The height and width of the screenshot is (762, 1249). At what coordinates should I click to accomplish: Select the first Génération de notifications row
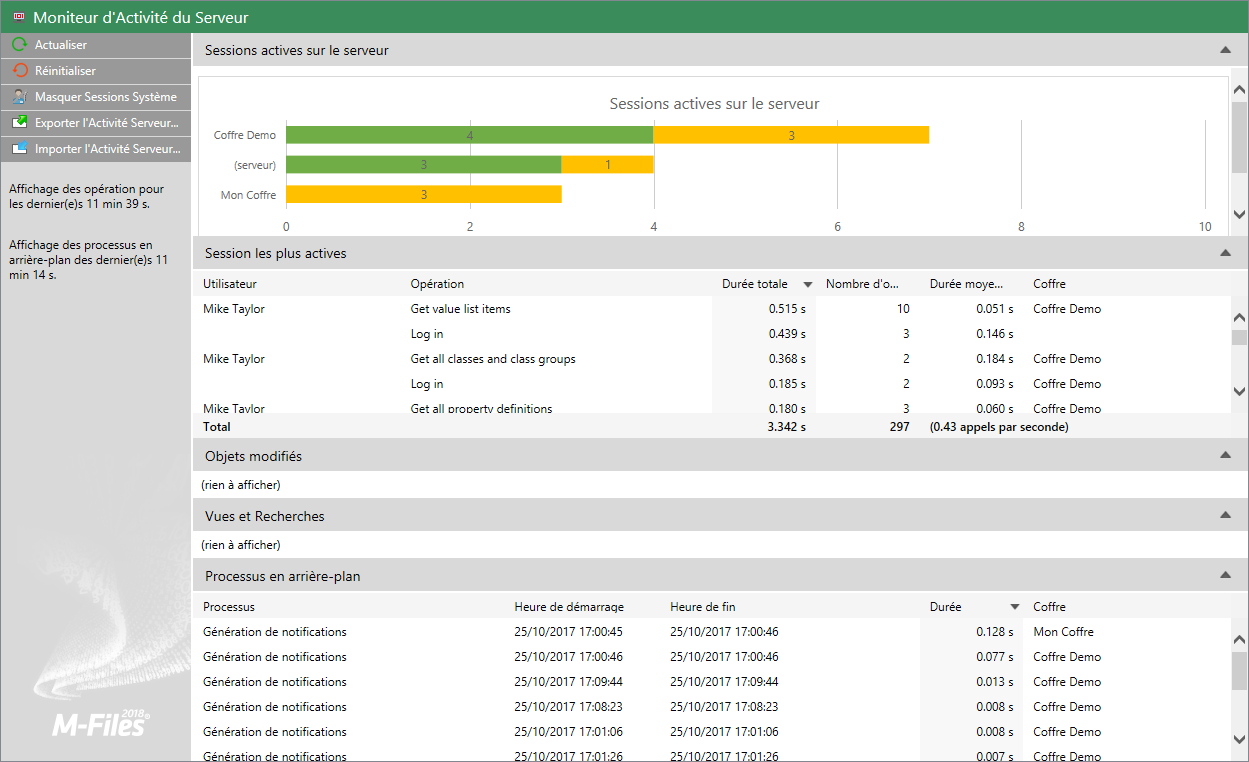tap(275, 632)
